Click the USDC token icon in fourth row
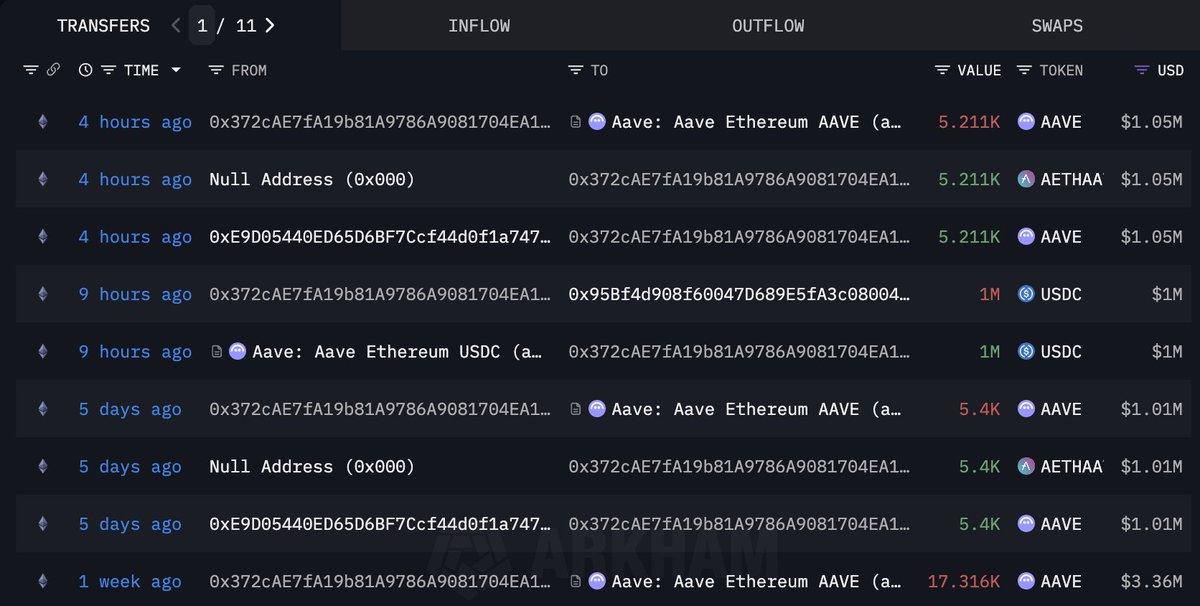Screen dimensions: 1200x606 1026,295
